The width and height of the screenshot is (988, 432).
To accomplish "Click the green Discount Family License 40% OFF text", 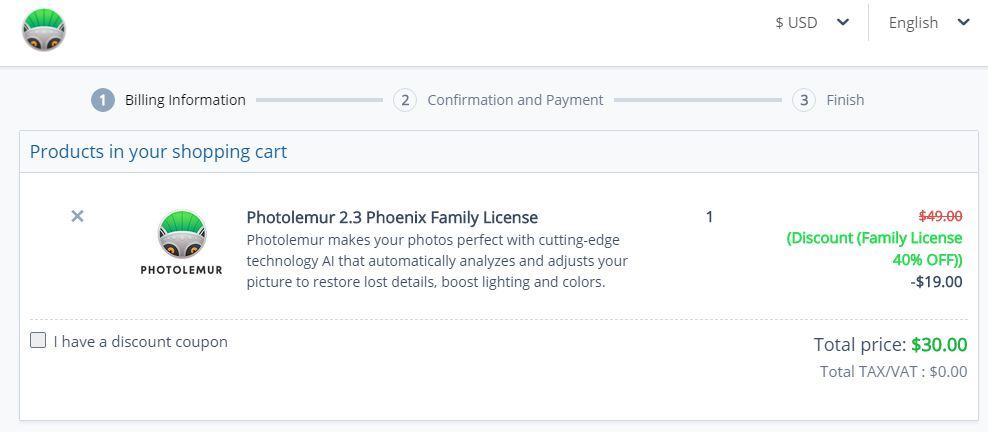I will (x=874, y=249).
